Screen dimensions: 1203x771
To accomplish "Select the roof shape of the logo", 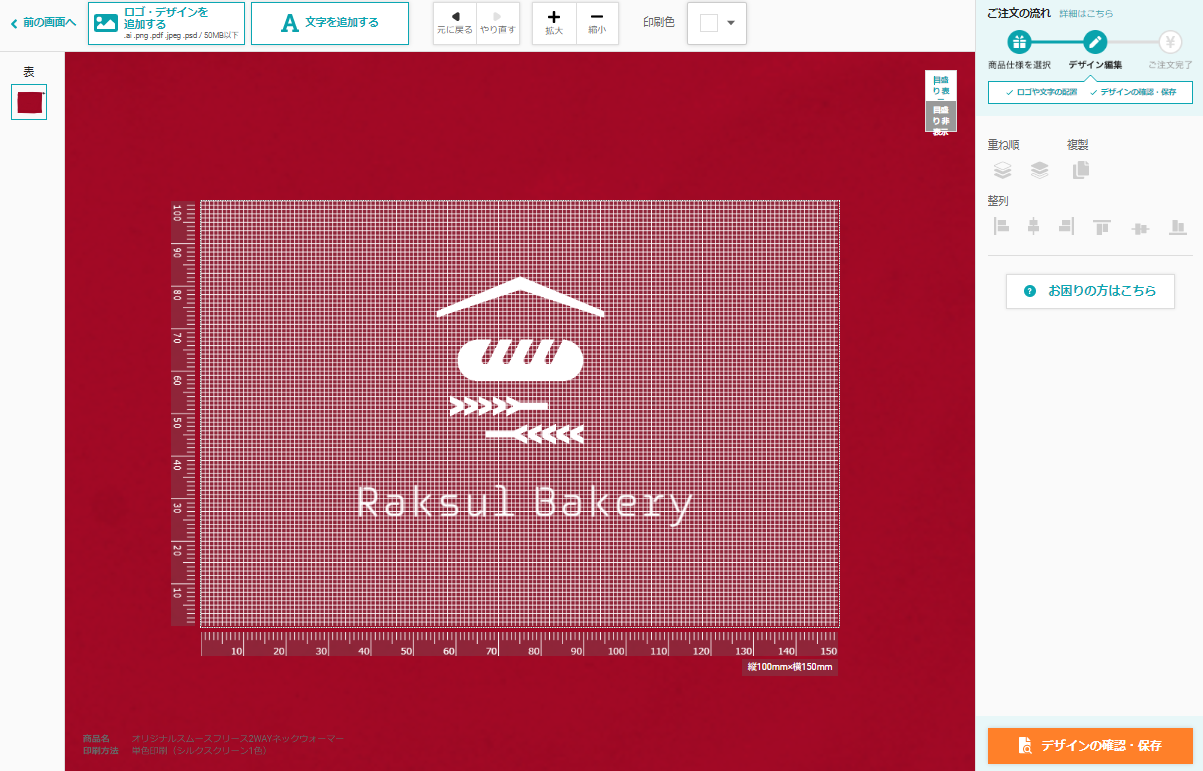I will click(x=520, y=296).
